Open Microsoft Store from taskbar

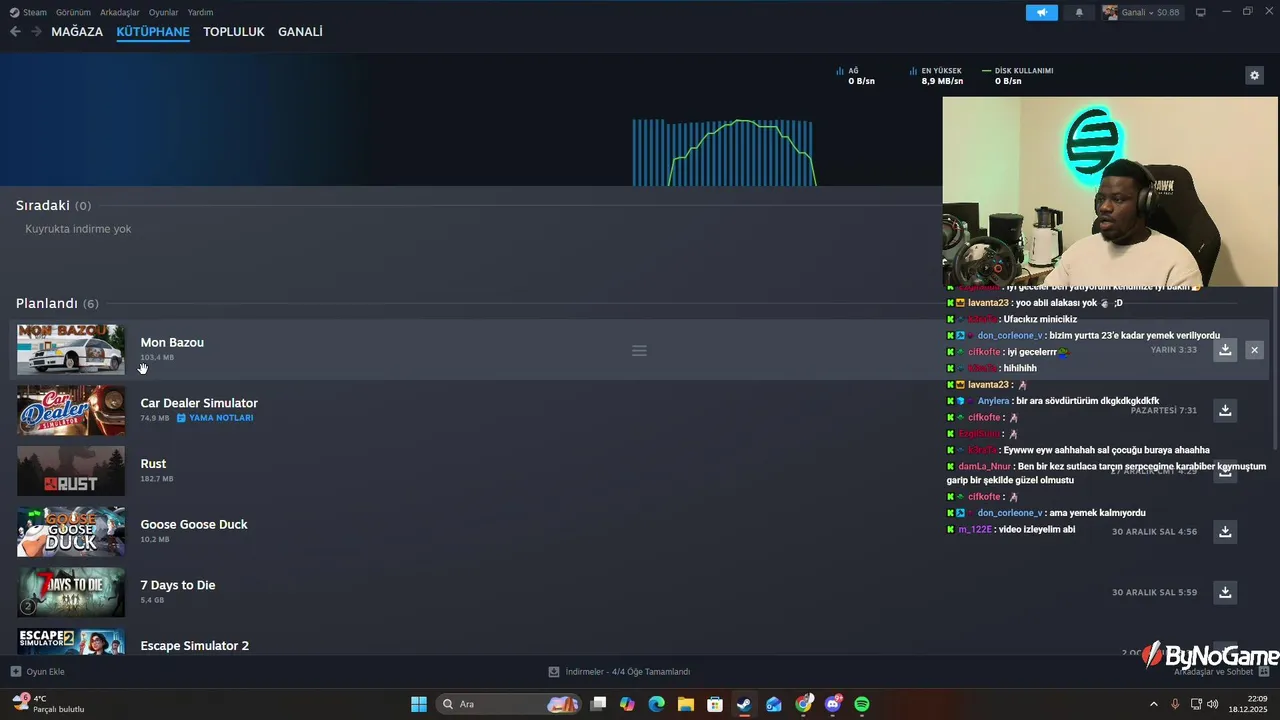pyautogui.click(x=715, y=704)
